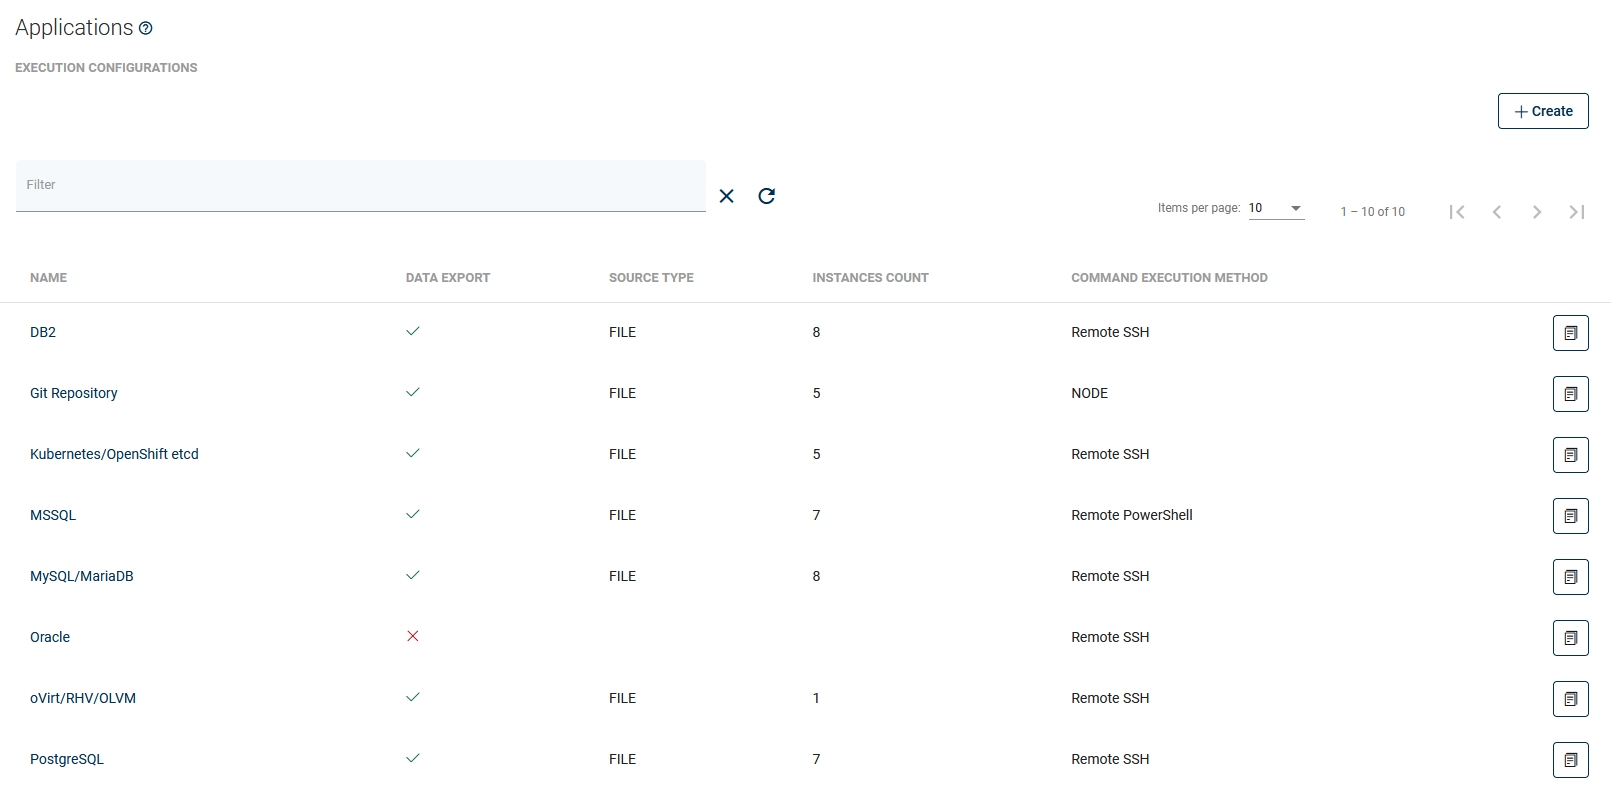Refresh the applications list
Screen dimensions: 1611x796
(767, 196)
